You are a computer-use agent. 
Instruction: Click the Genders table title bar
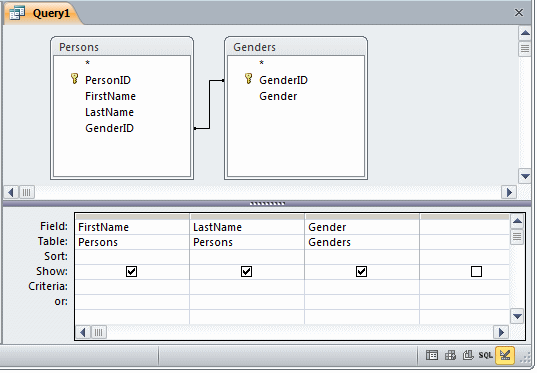[296, 47]
